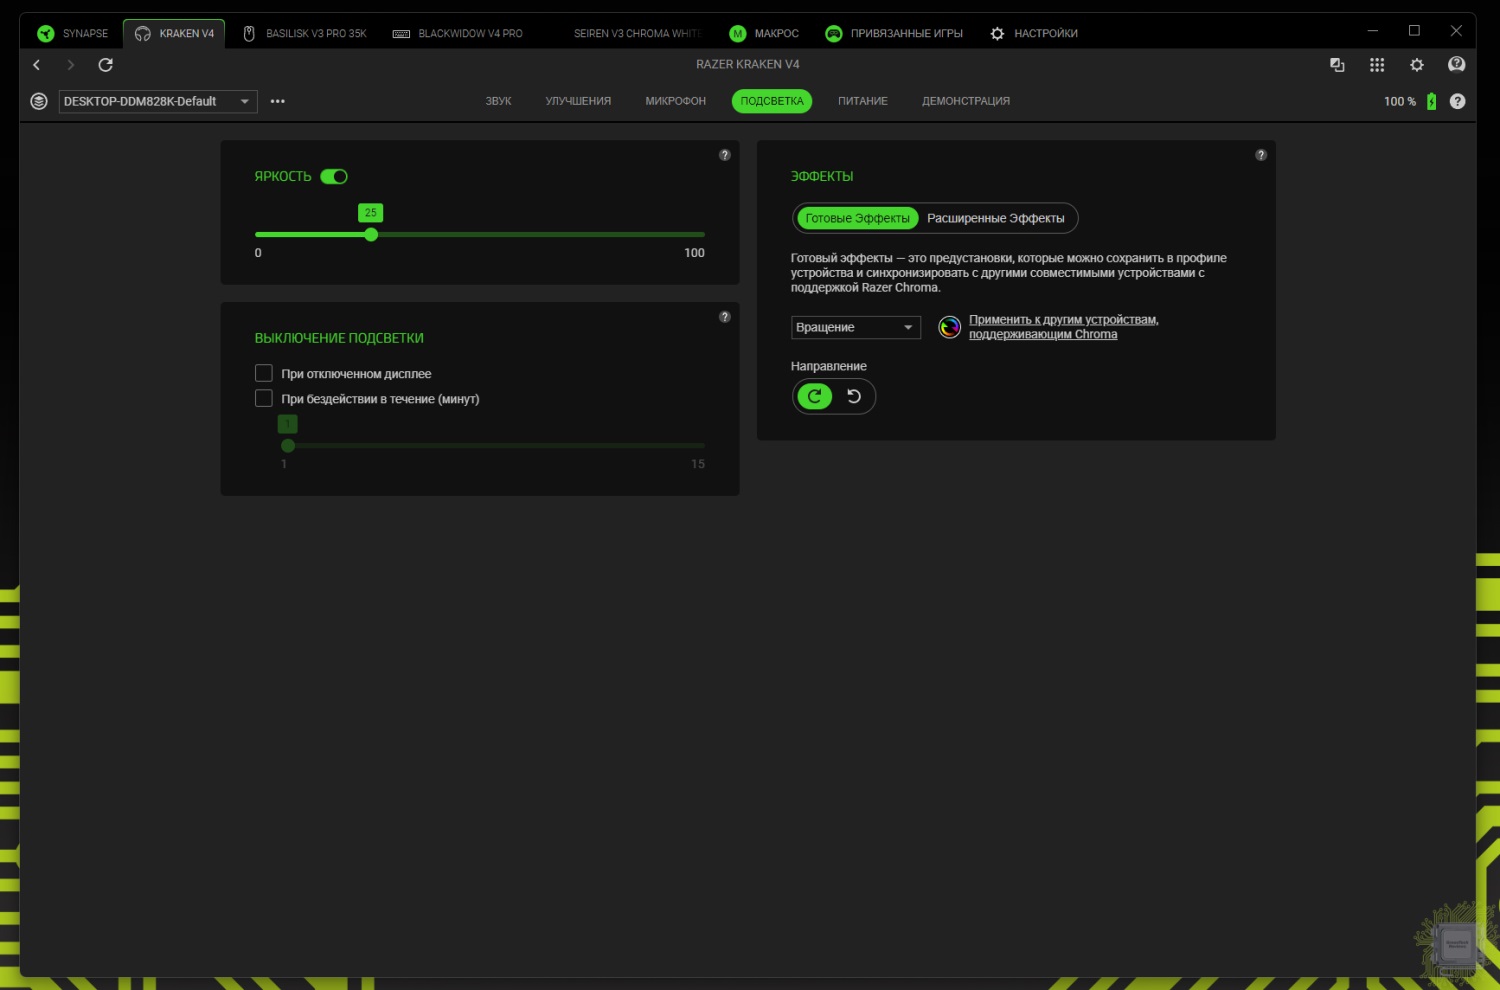This screenshot has height=990, width=1500.
Task: Open settings via the top-right gear icon
Action: point(1417,65)
